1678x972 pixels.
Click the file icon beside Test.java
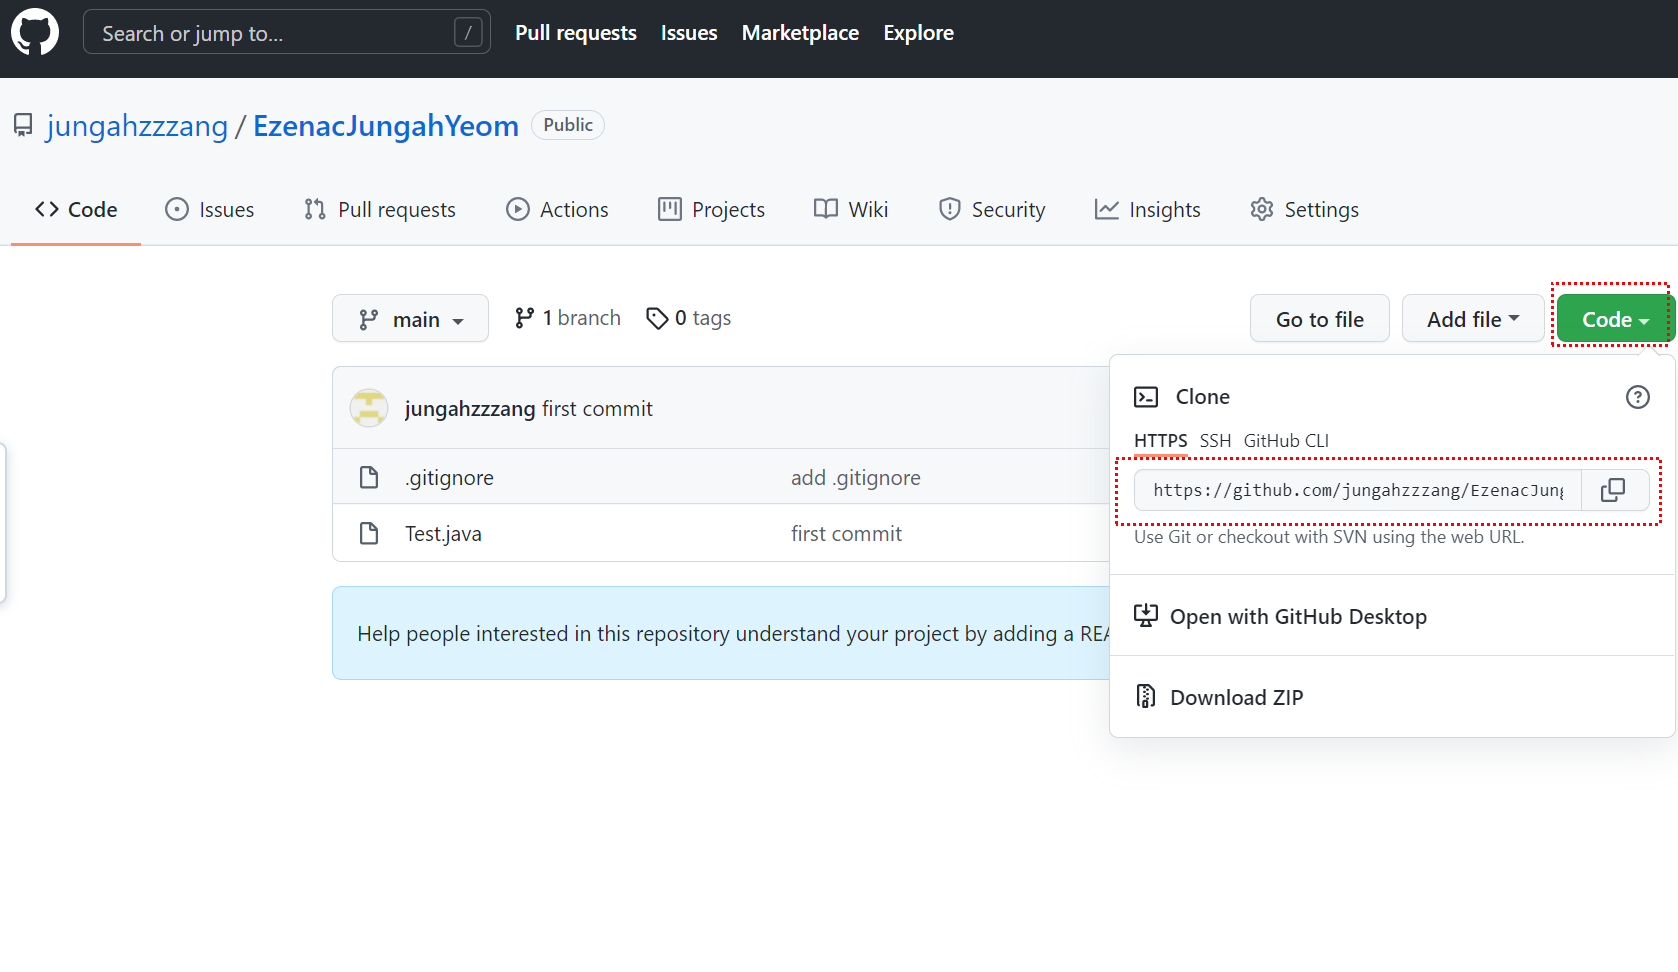tap(369, 533)
